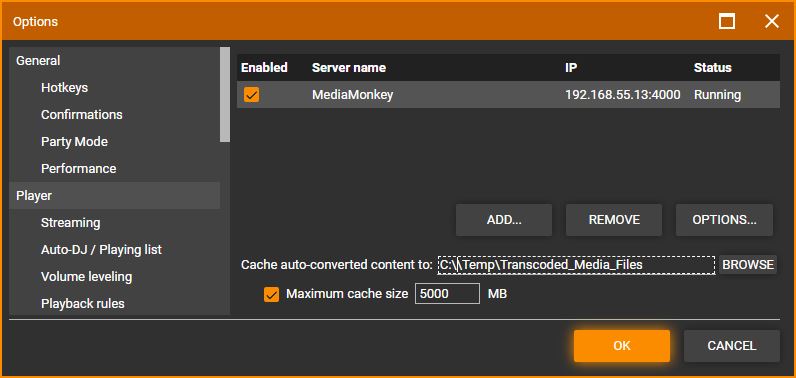Click the Running status cell
The image size is (796, 378).
[x=717, y=94]
